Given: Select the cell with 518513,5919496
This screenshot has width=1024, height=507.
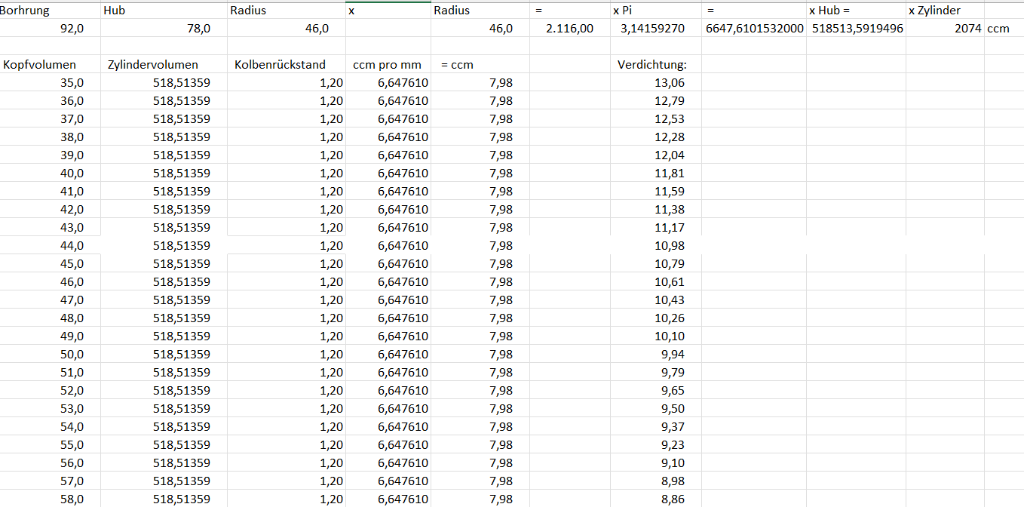Looking at the screenshot, I should click(856, 28).
